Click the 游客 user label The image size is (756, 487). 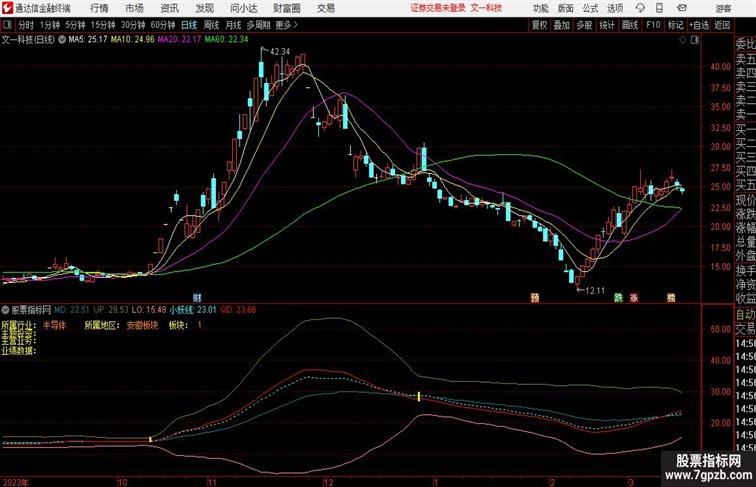click(723, 8)
